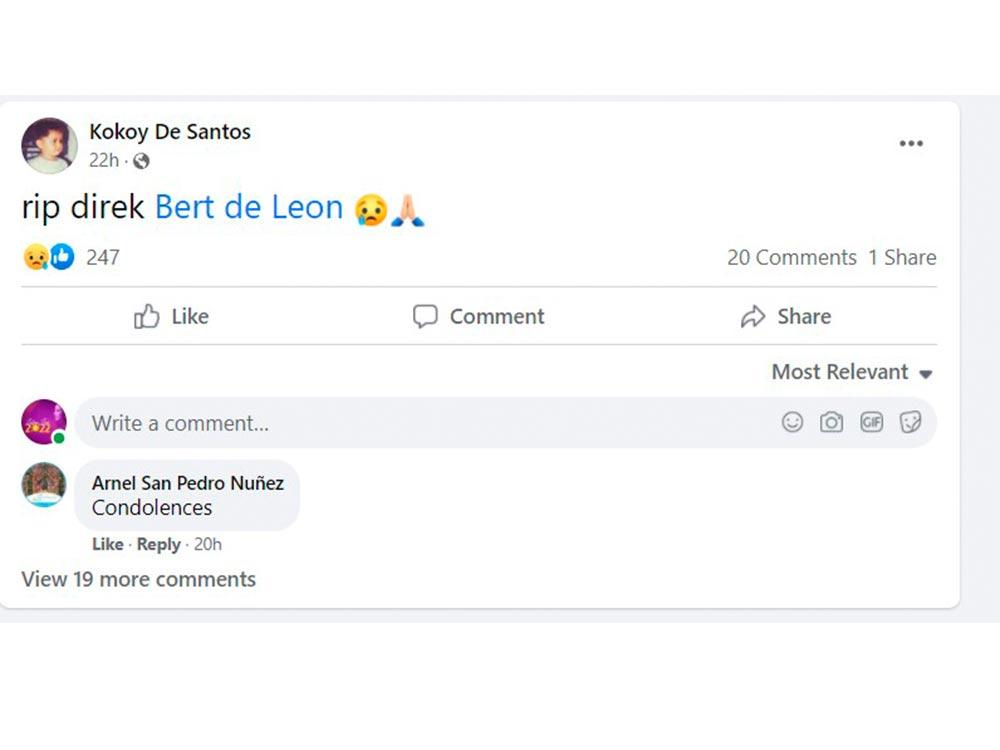Click the public globe privacy icon
The image size is (1000, 750).
point(141,161)
